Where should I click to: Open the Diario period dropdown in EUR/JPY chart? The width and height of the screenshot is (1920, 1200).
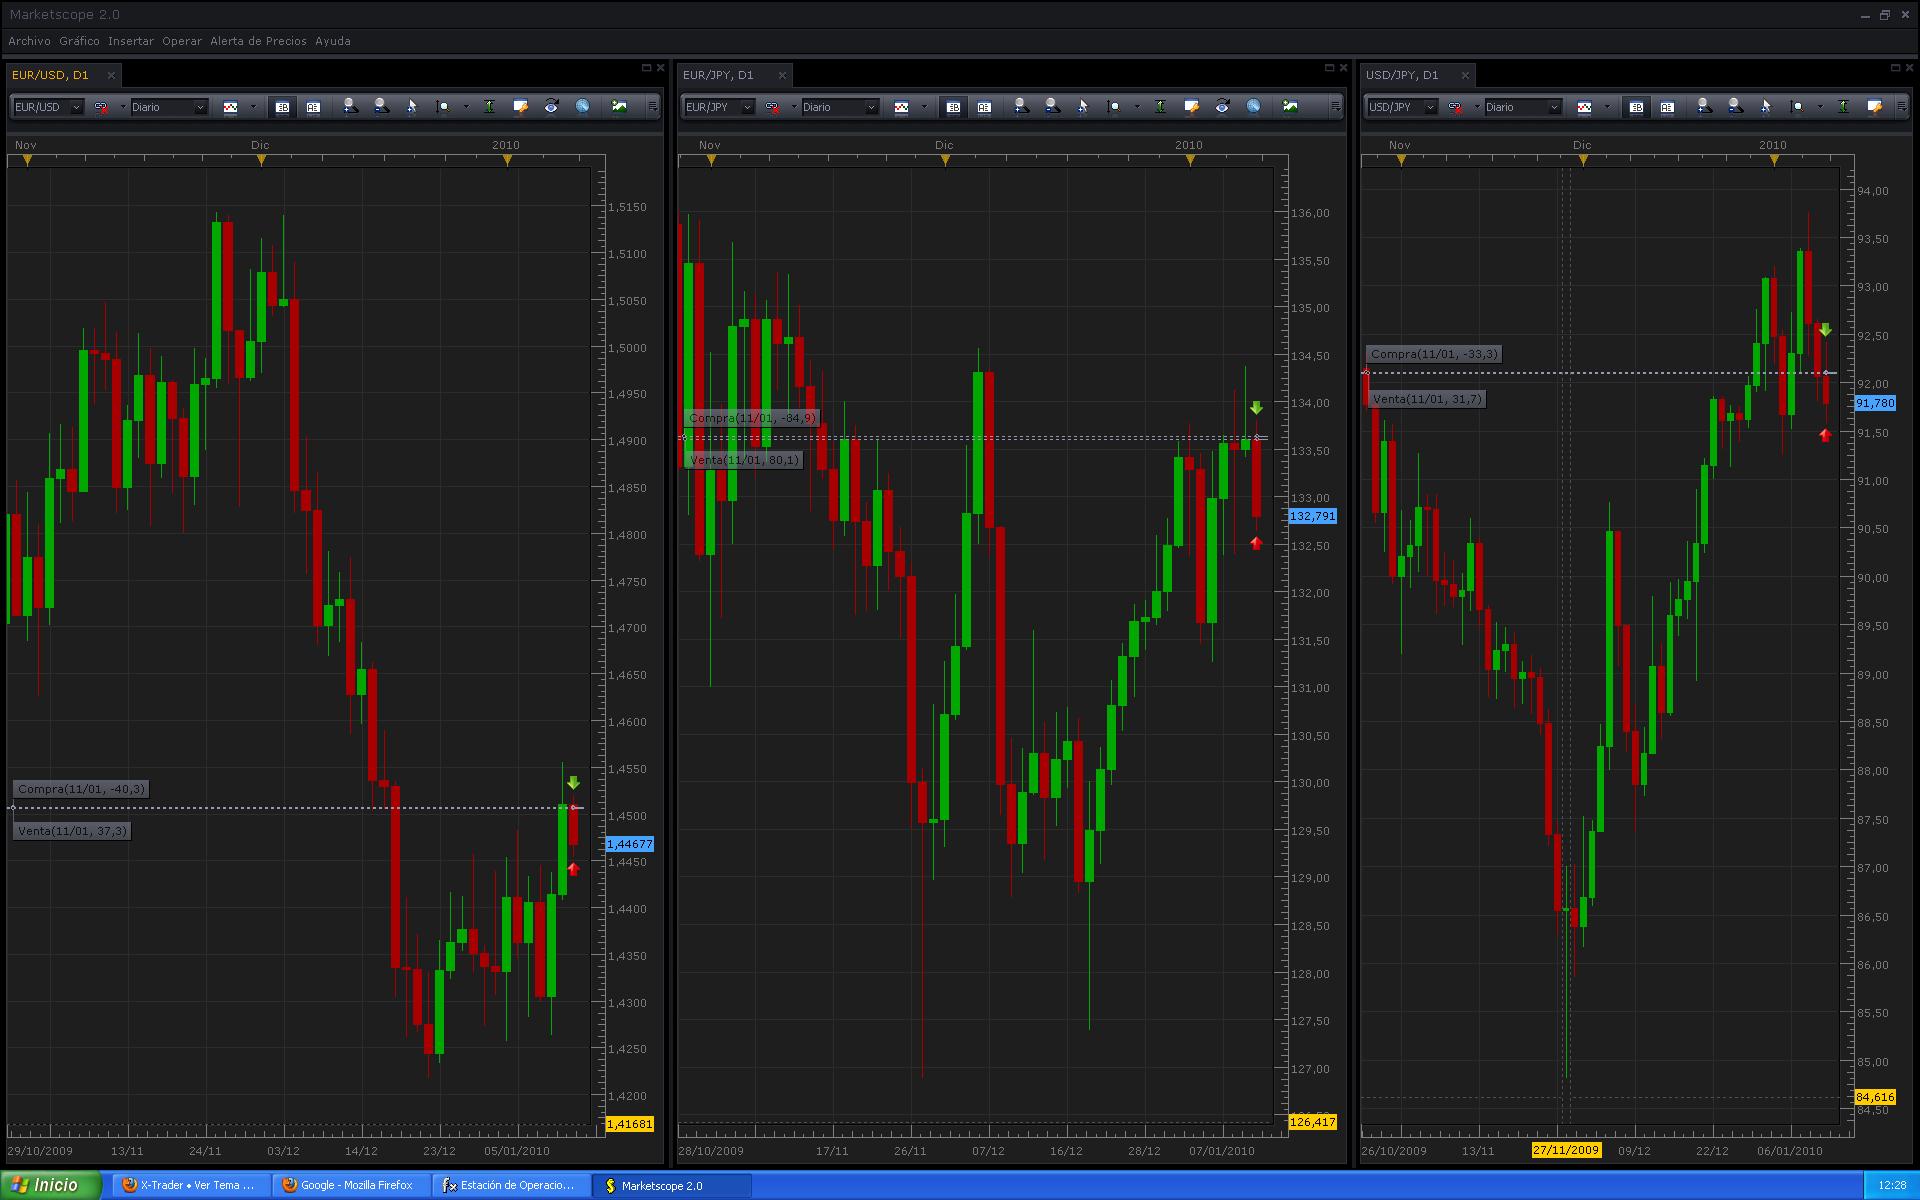[871, 107]
